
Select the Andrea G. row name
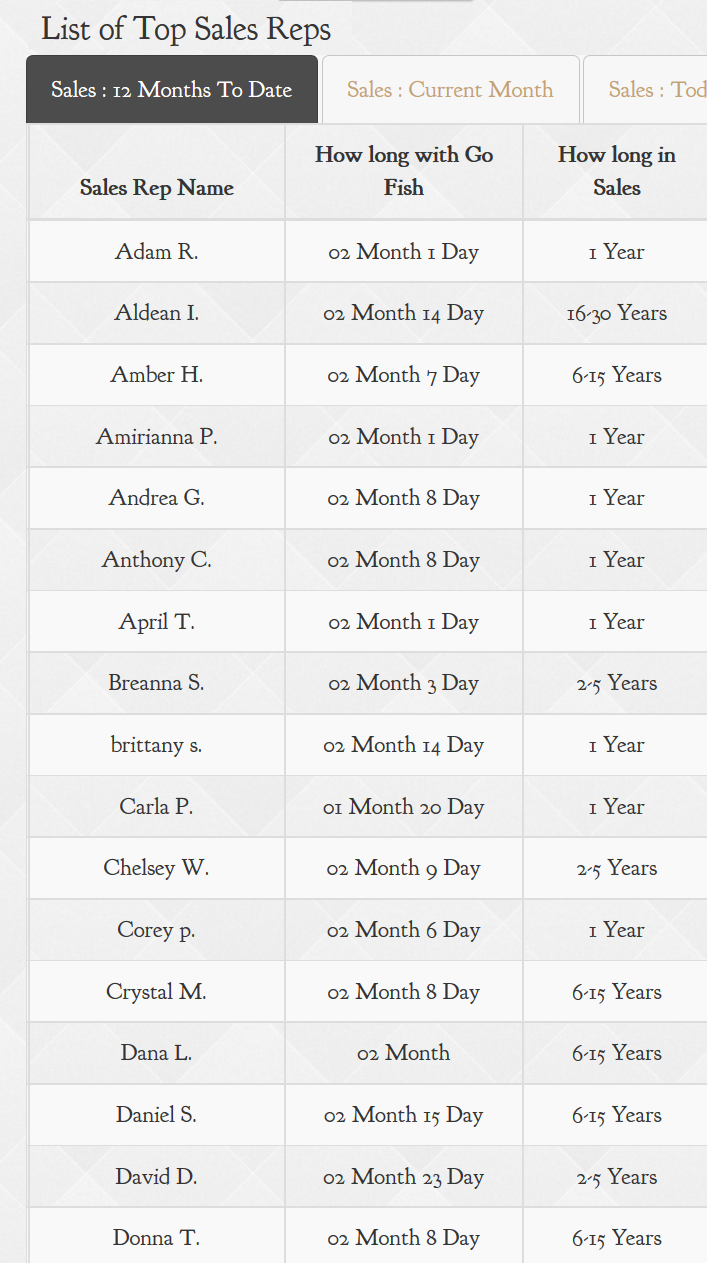pos(157,498)
